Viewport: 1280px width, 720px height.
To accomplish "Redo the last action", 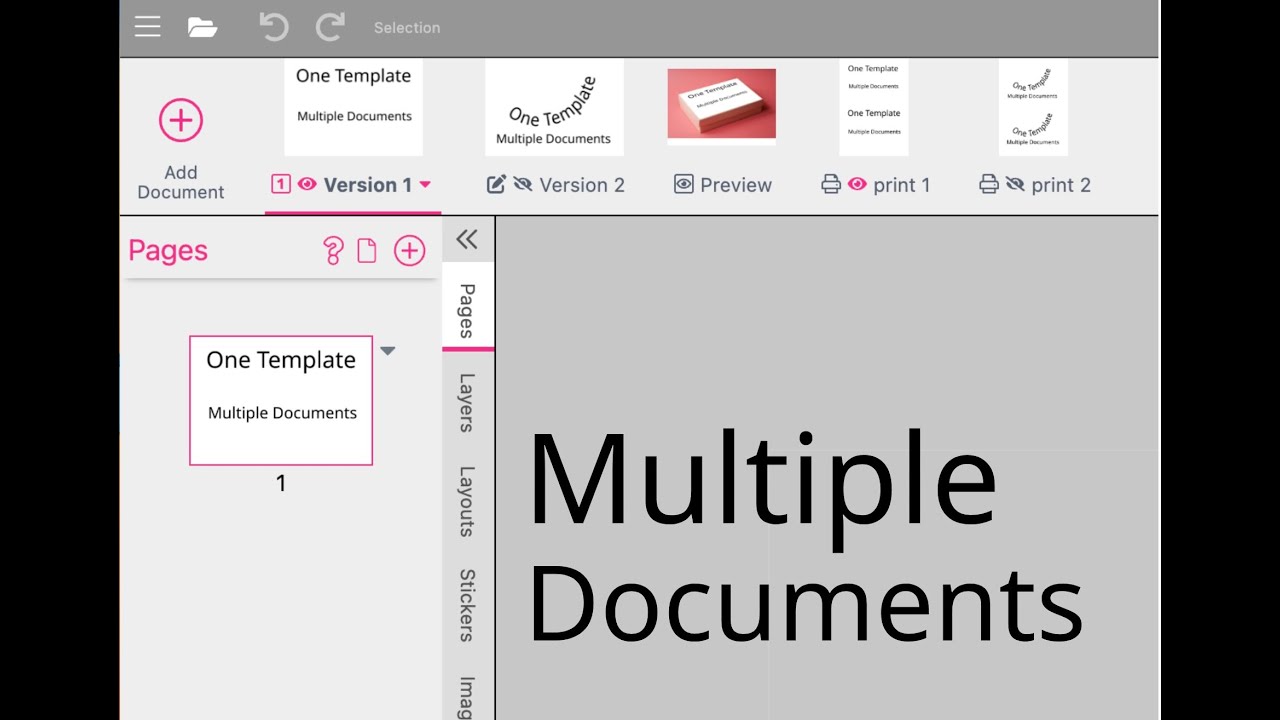I will [330, 27].
